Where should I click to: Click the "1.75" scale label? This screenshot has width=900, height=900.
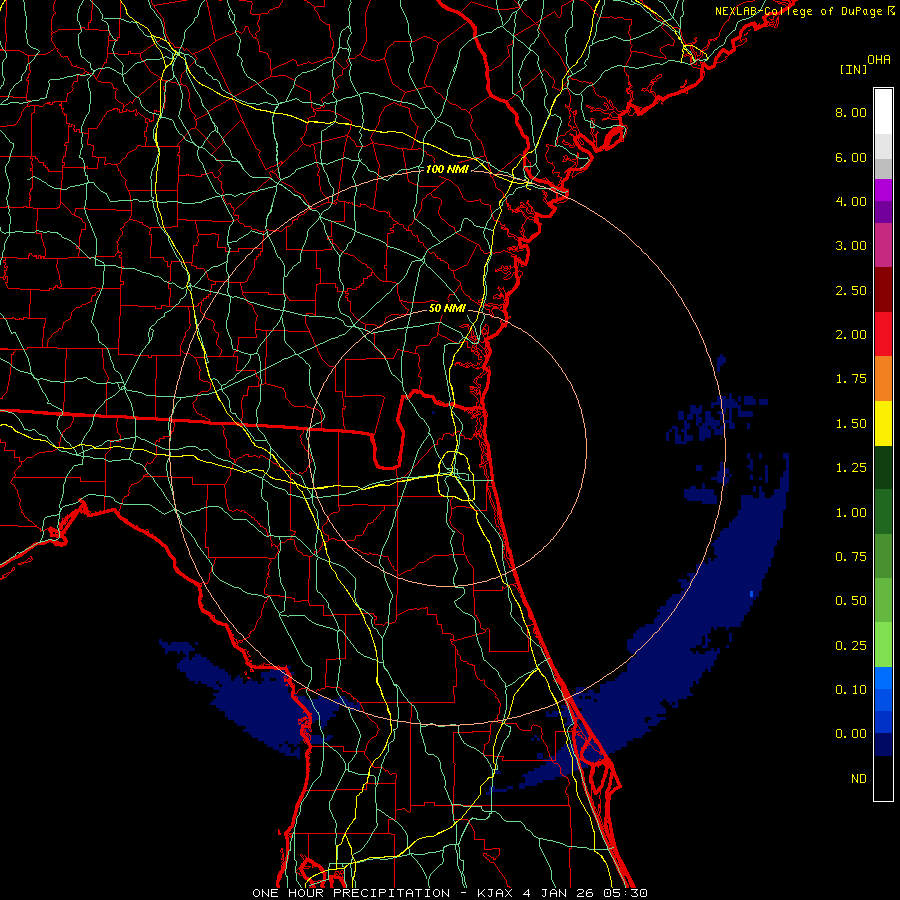[x=851, y=379]
